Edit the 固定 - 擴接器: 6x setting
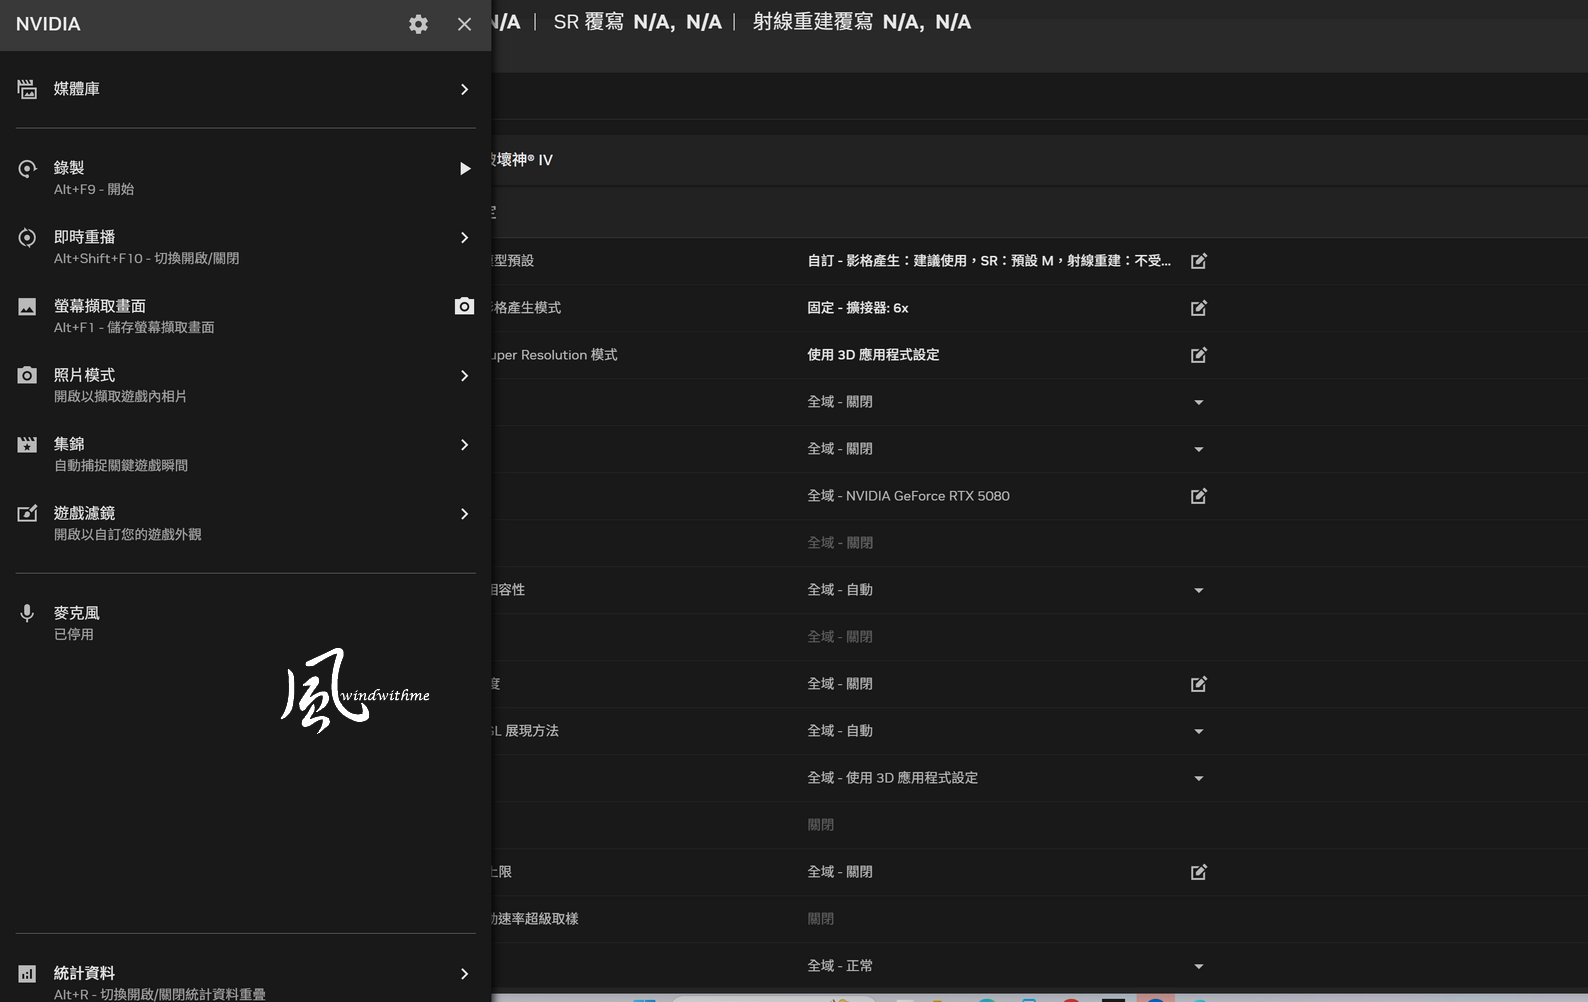The height and width of the screenshot is (1002, 1588). pyautogui.click(x=1198, y=308)
